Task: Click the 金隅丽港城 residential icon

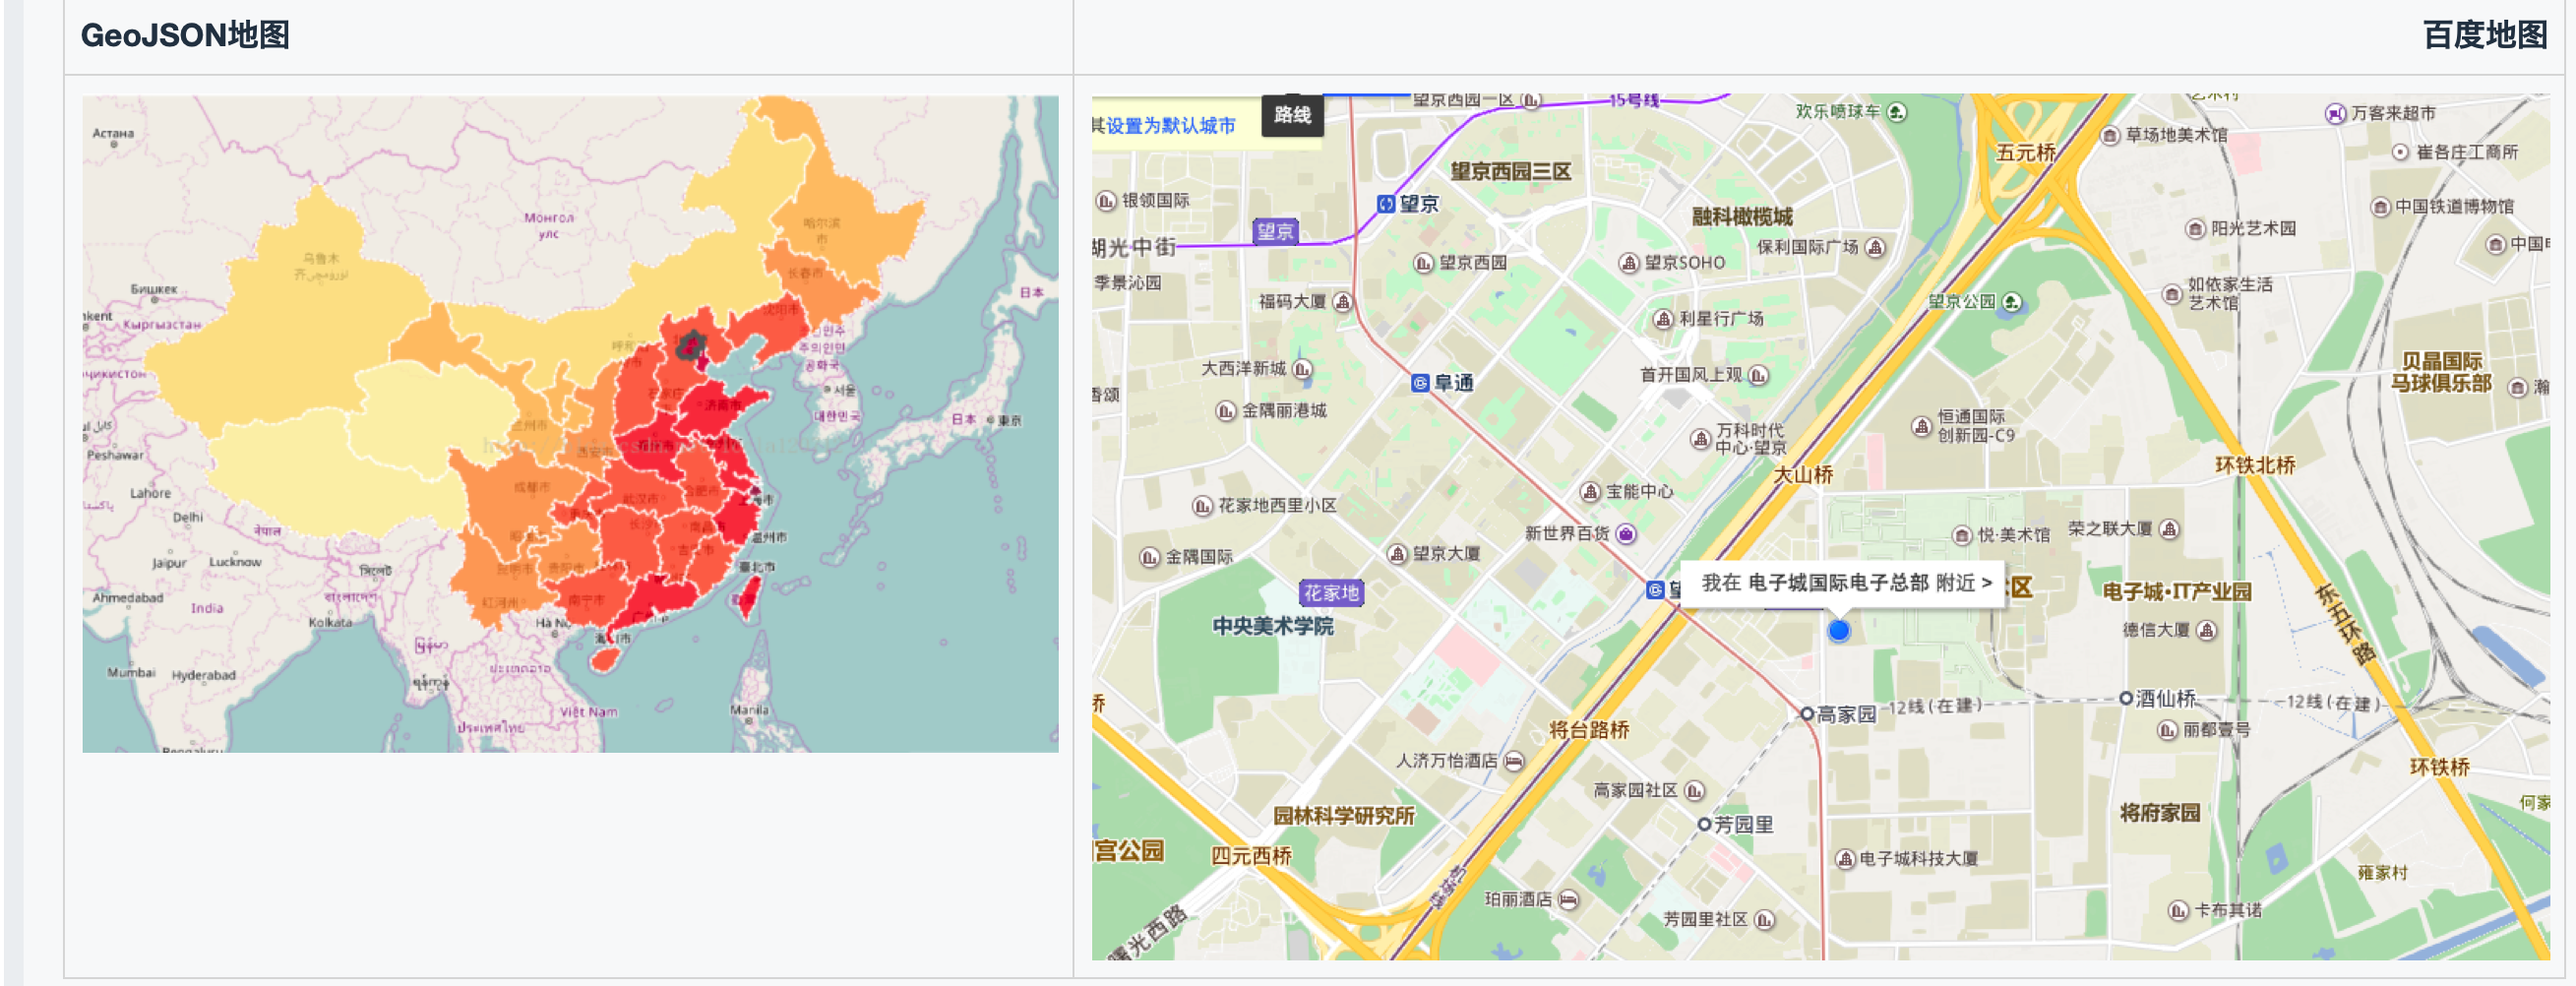Action: click(x=1225, y=411)
